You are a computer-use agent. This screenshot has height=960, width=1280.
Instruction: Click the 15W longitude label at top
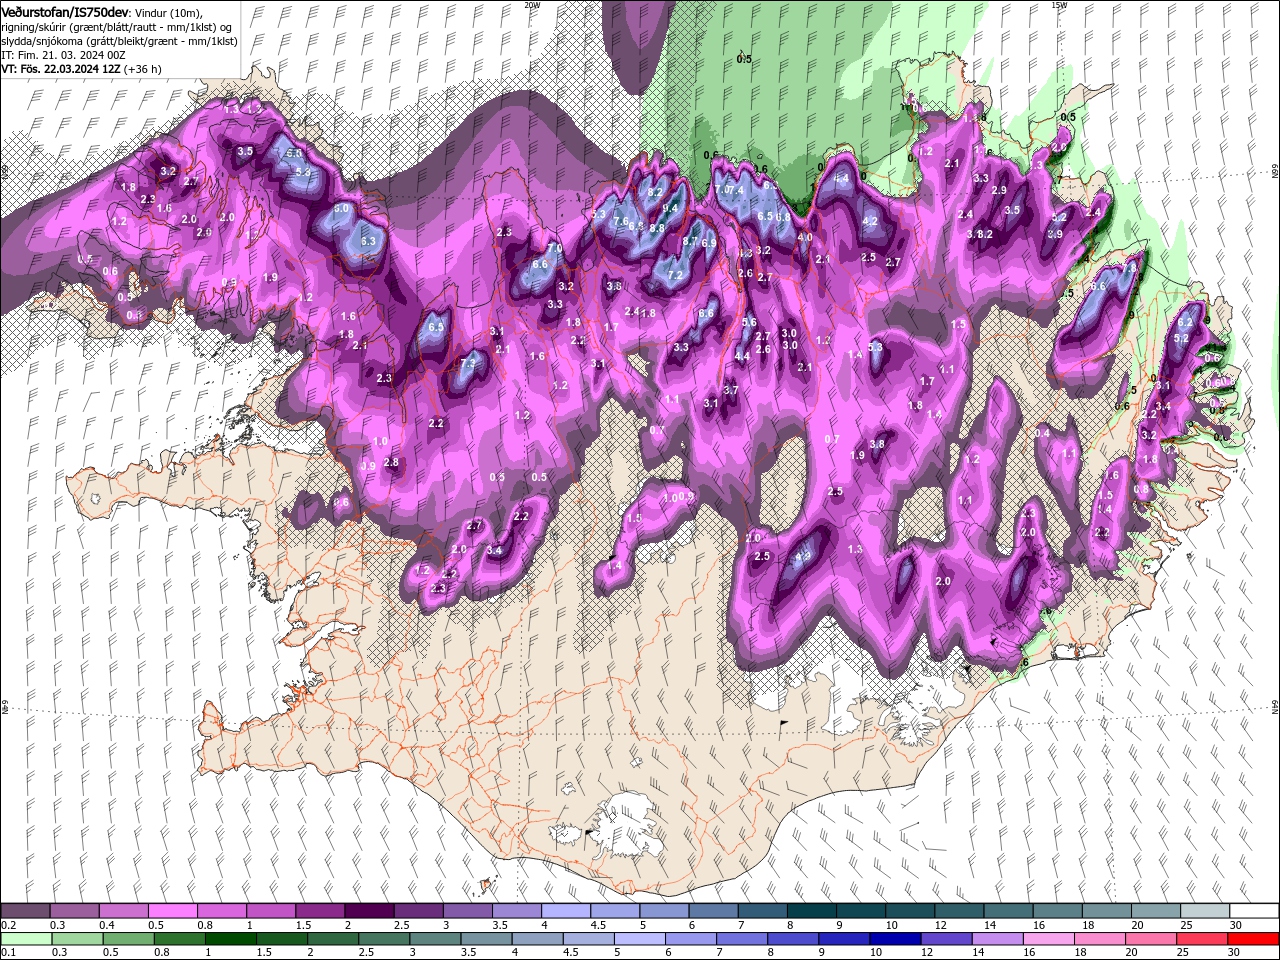pyautogui.click(x=1059, y=5)
